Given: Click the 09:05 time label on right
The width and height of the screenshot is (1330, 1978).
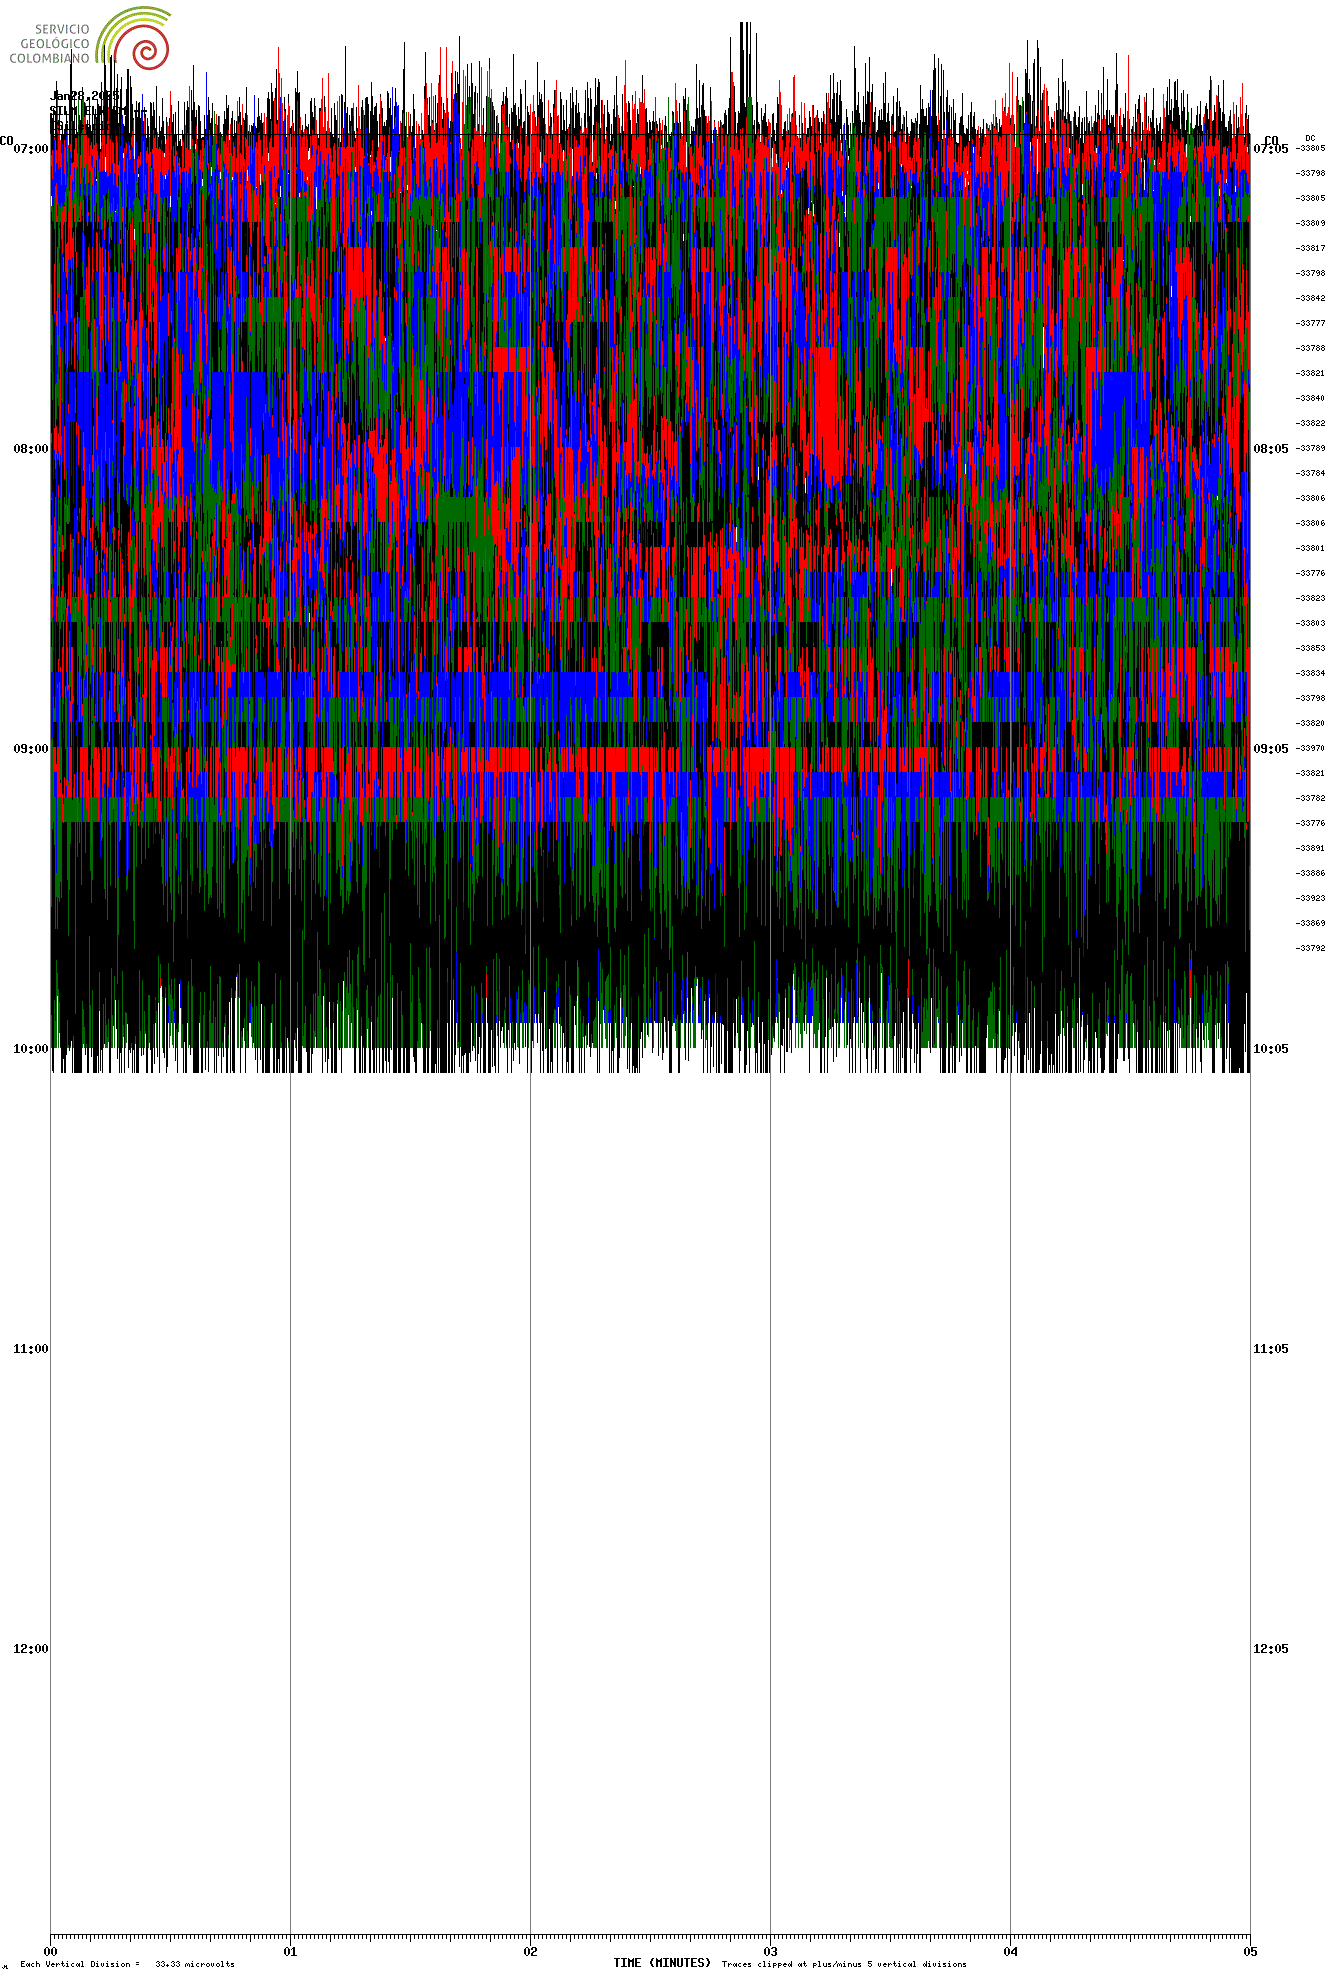Looking at the screenshot, I should pos(1270,749).
